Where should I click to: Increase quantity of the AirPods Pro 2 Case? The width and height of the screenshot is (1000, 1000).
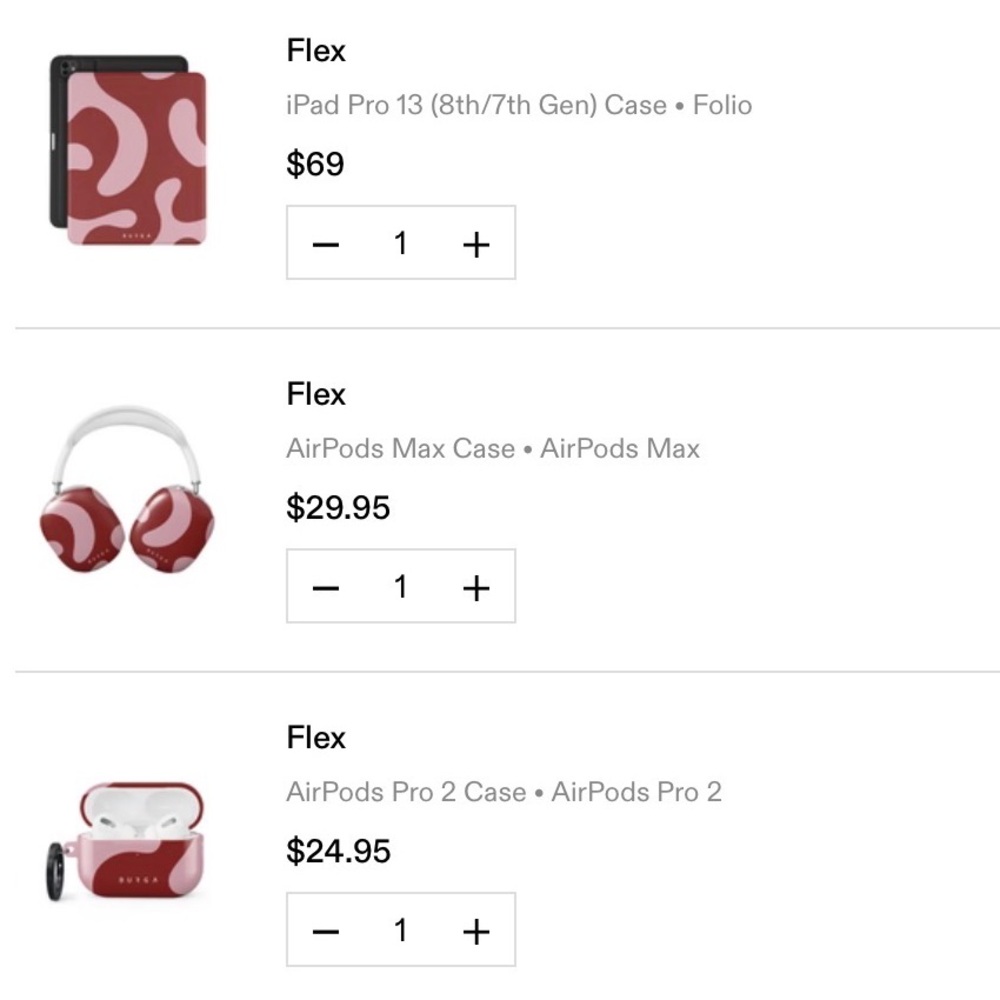point(477,930)
